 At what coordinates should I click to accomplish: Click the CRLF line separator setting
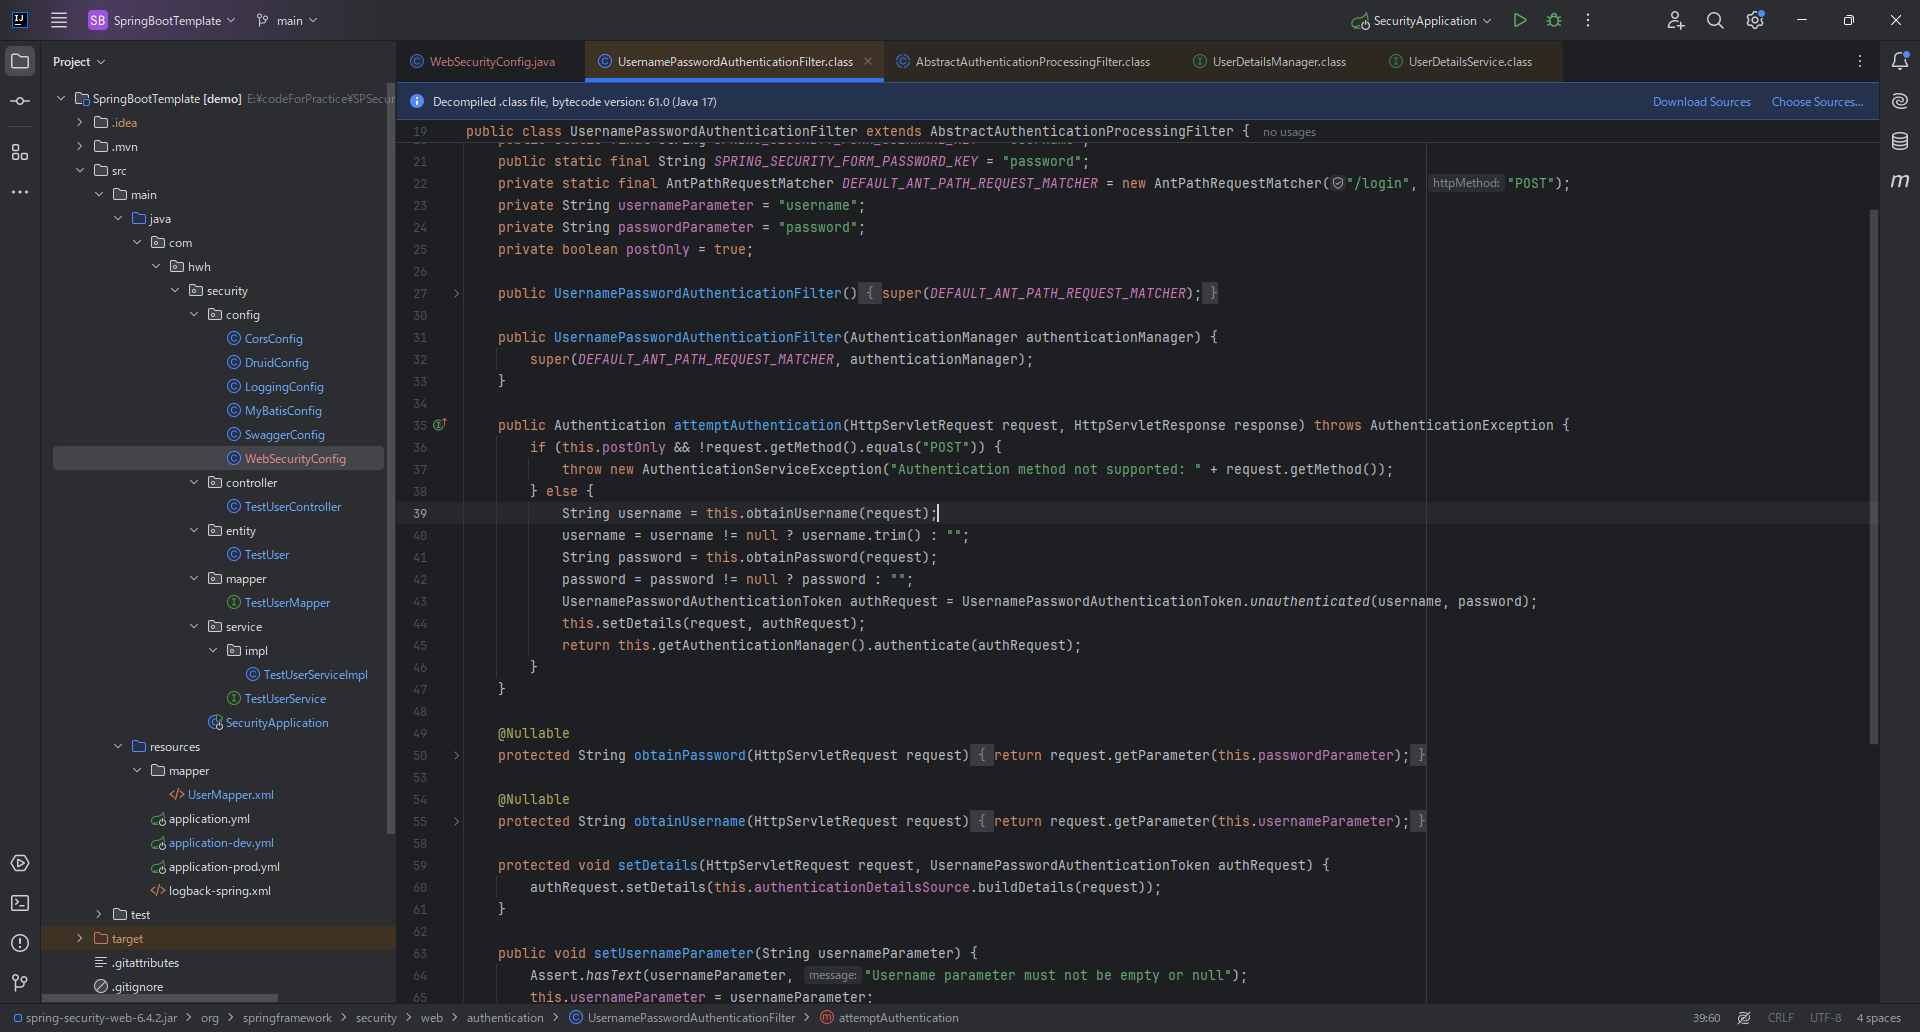click(1780, 1018)
